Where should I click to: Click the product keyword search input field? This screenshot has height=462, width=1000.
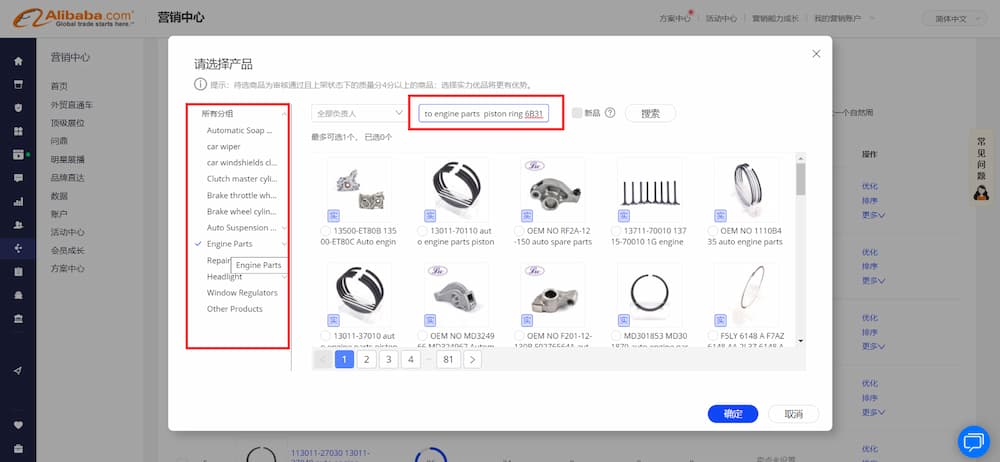pos(485,114)
